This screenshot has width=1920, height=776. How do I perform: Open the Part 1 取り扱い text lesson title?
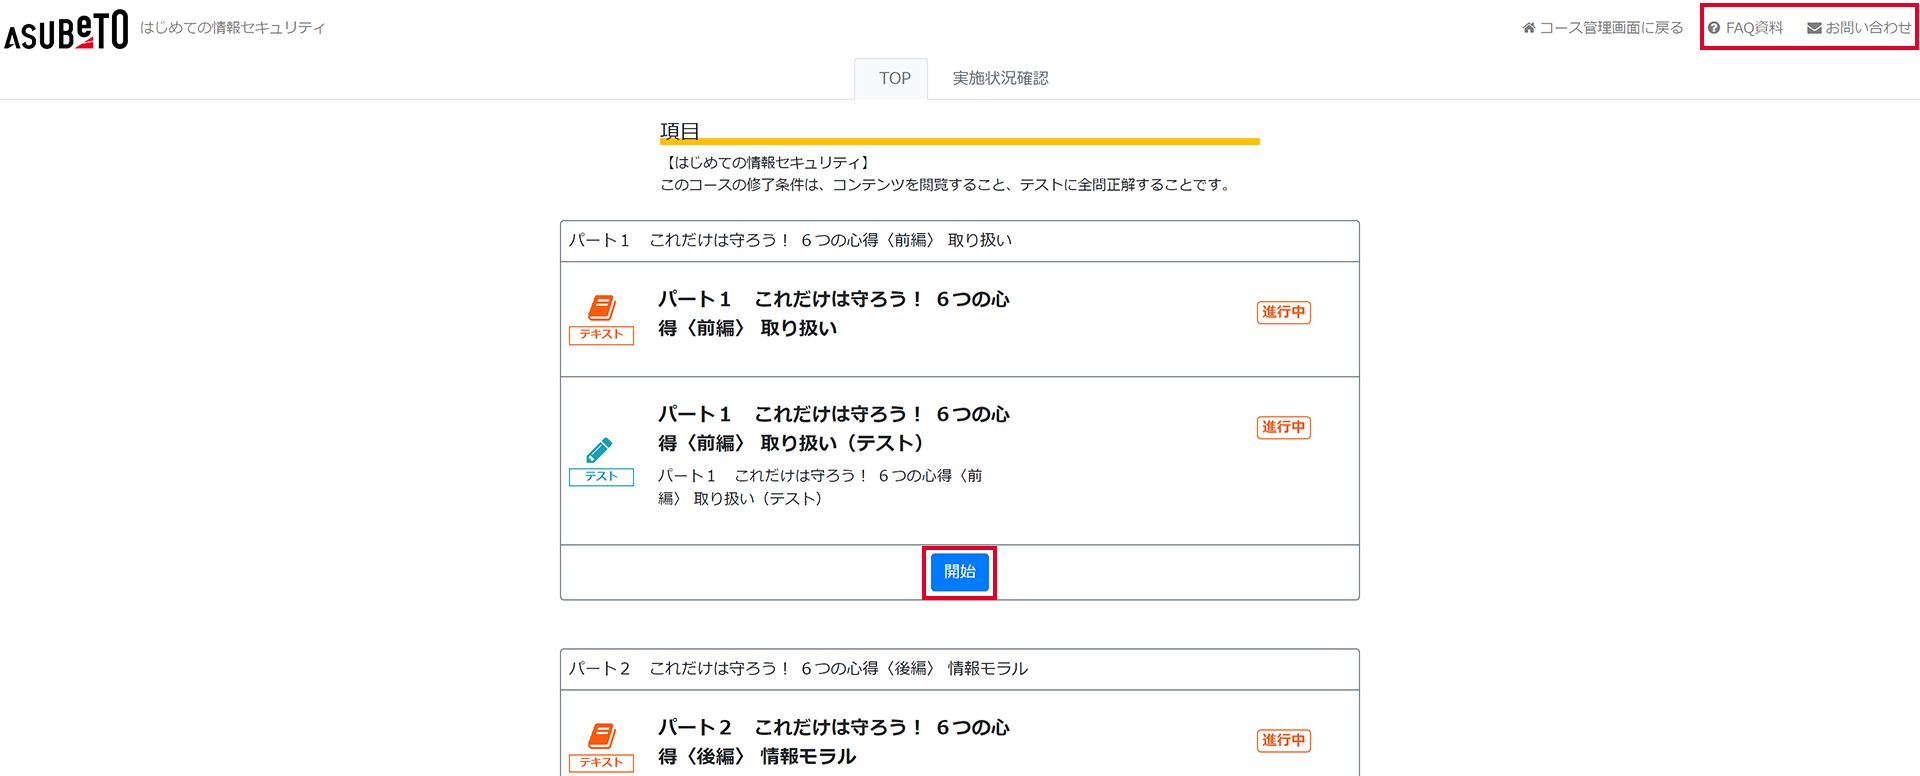point(833,313)
